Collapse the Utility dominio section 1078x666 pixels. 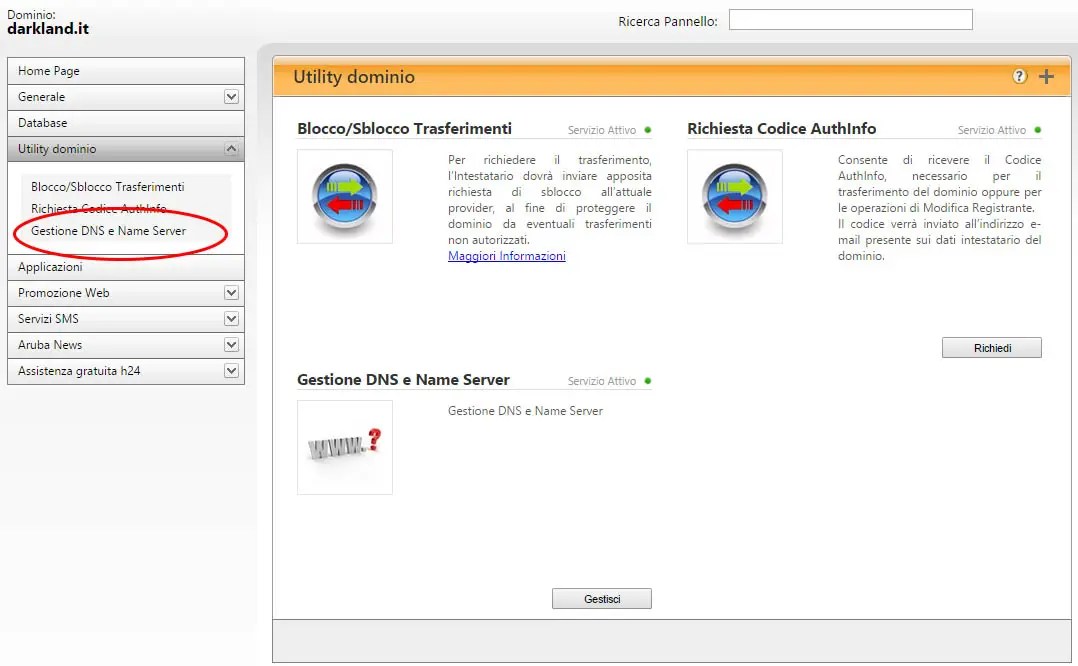pos(231,149)
